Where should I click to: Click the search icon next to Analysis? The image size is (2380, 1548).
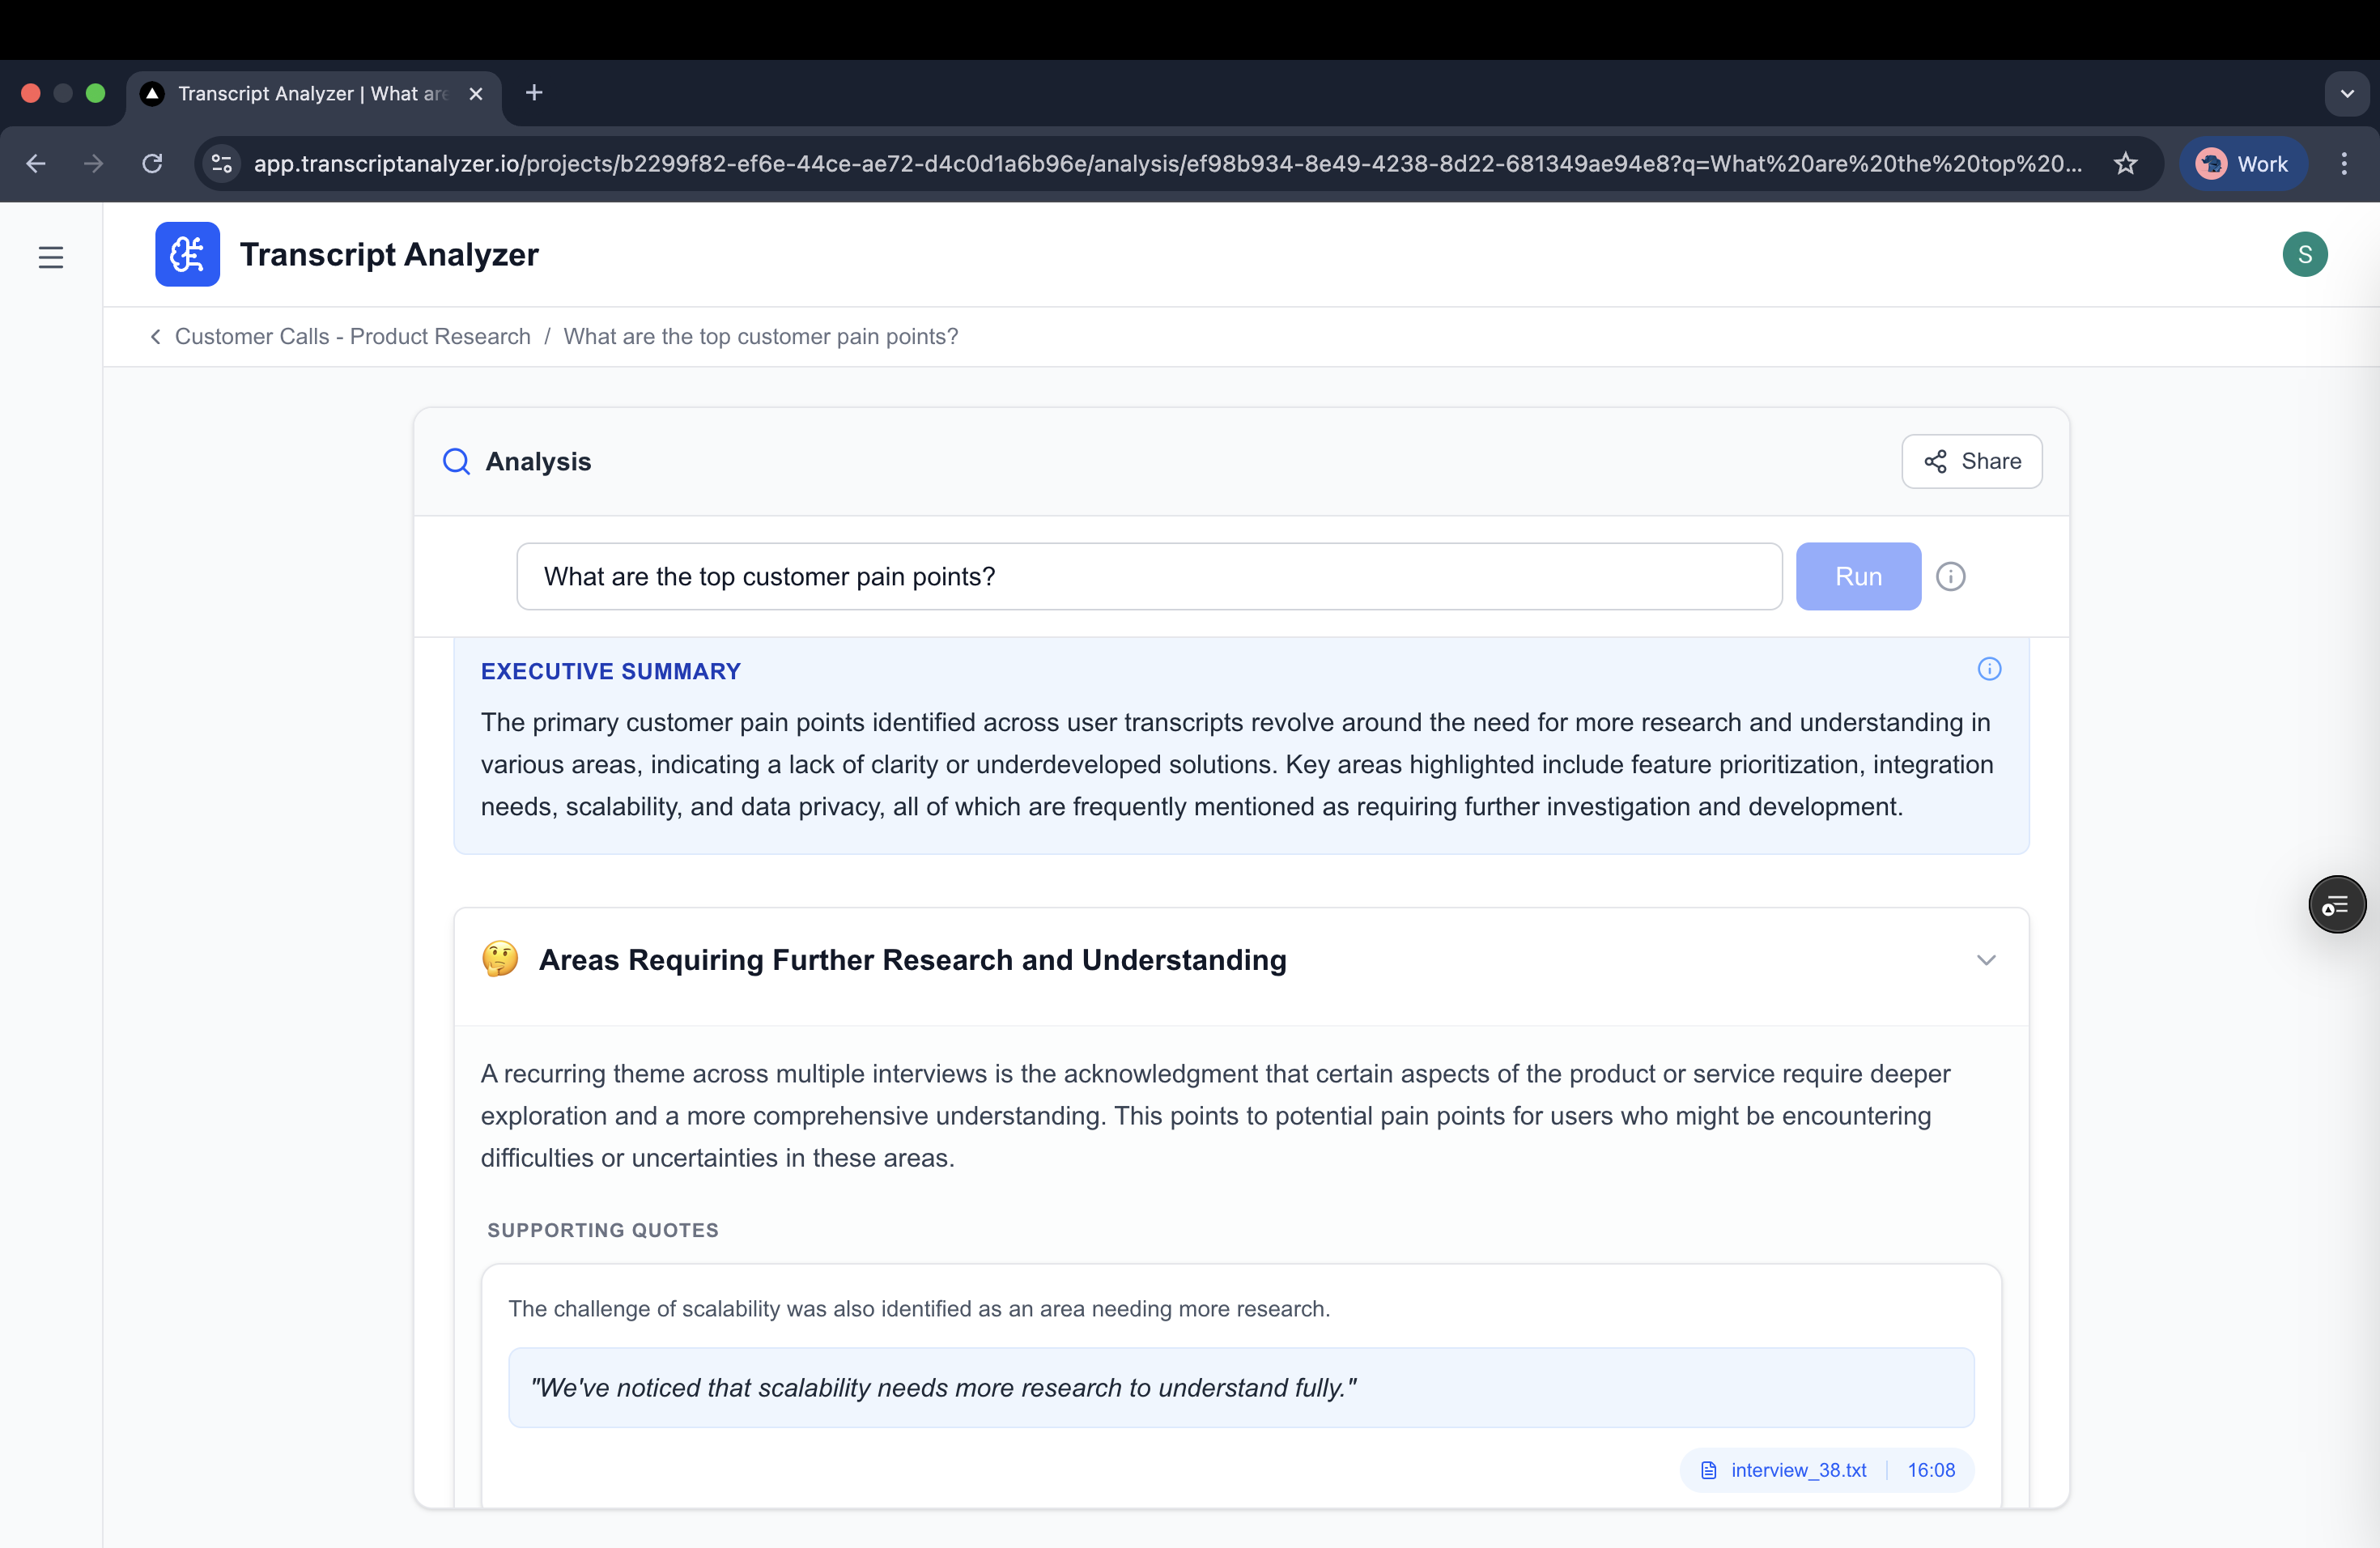pos(456,461)
